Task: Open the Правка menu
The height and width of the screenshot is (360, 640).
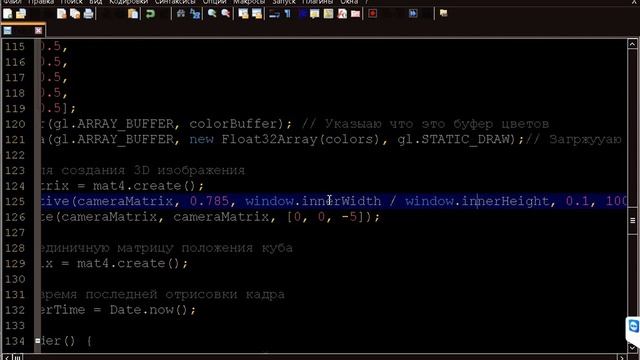Action: tap(41, 2)
